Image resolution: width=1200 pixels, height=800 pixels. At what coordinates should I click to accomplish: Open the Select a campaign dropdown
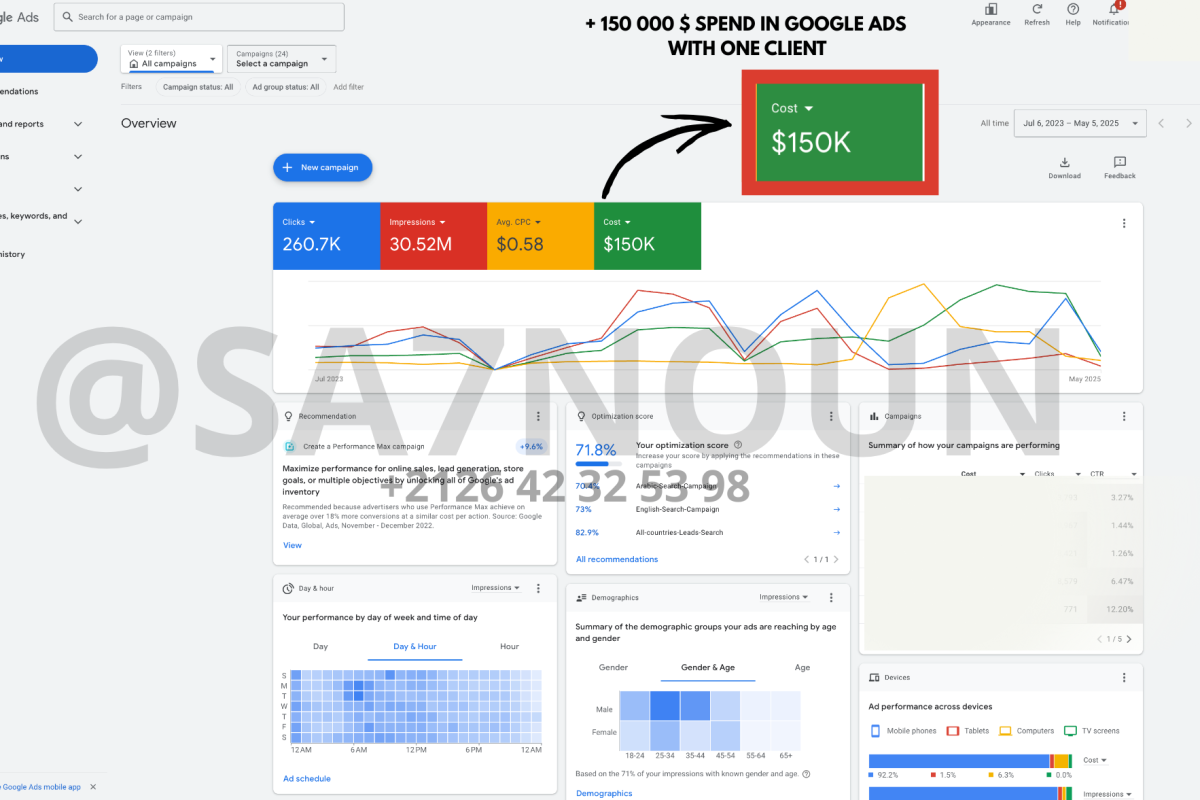pyautogui.click(x=281, y=59)
